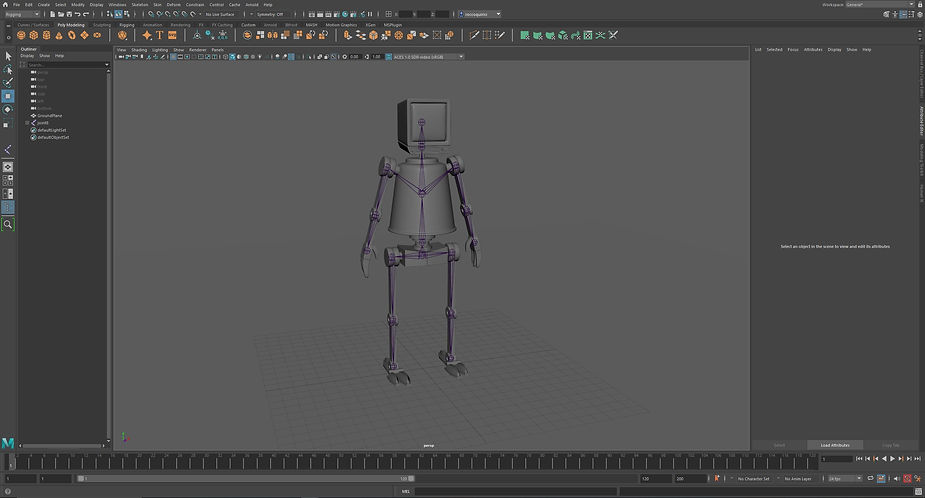925x498 pixels.
Task: Choose the Paint selection tool in toolbox
Action: (8, 83)
